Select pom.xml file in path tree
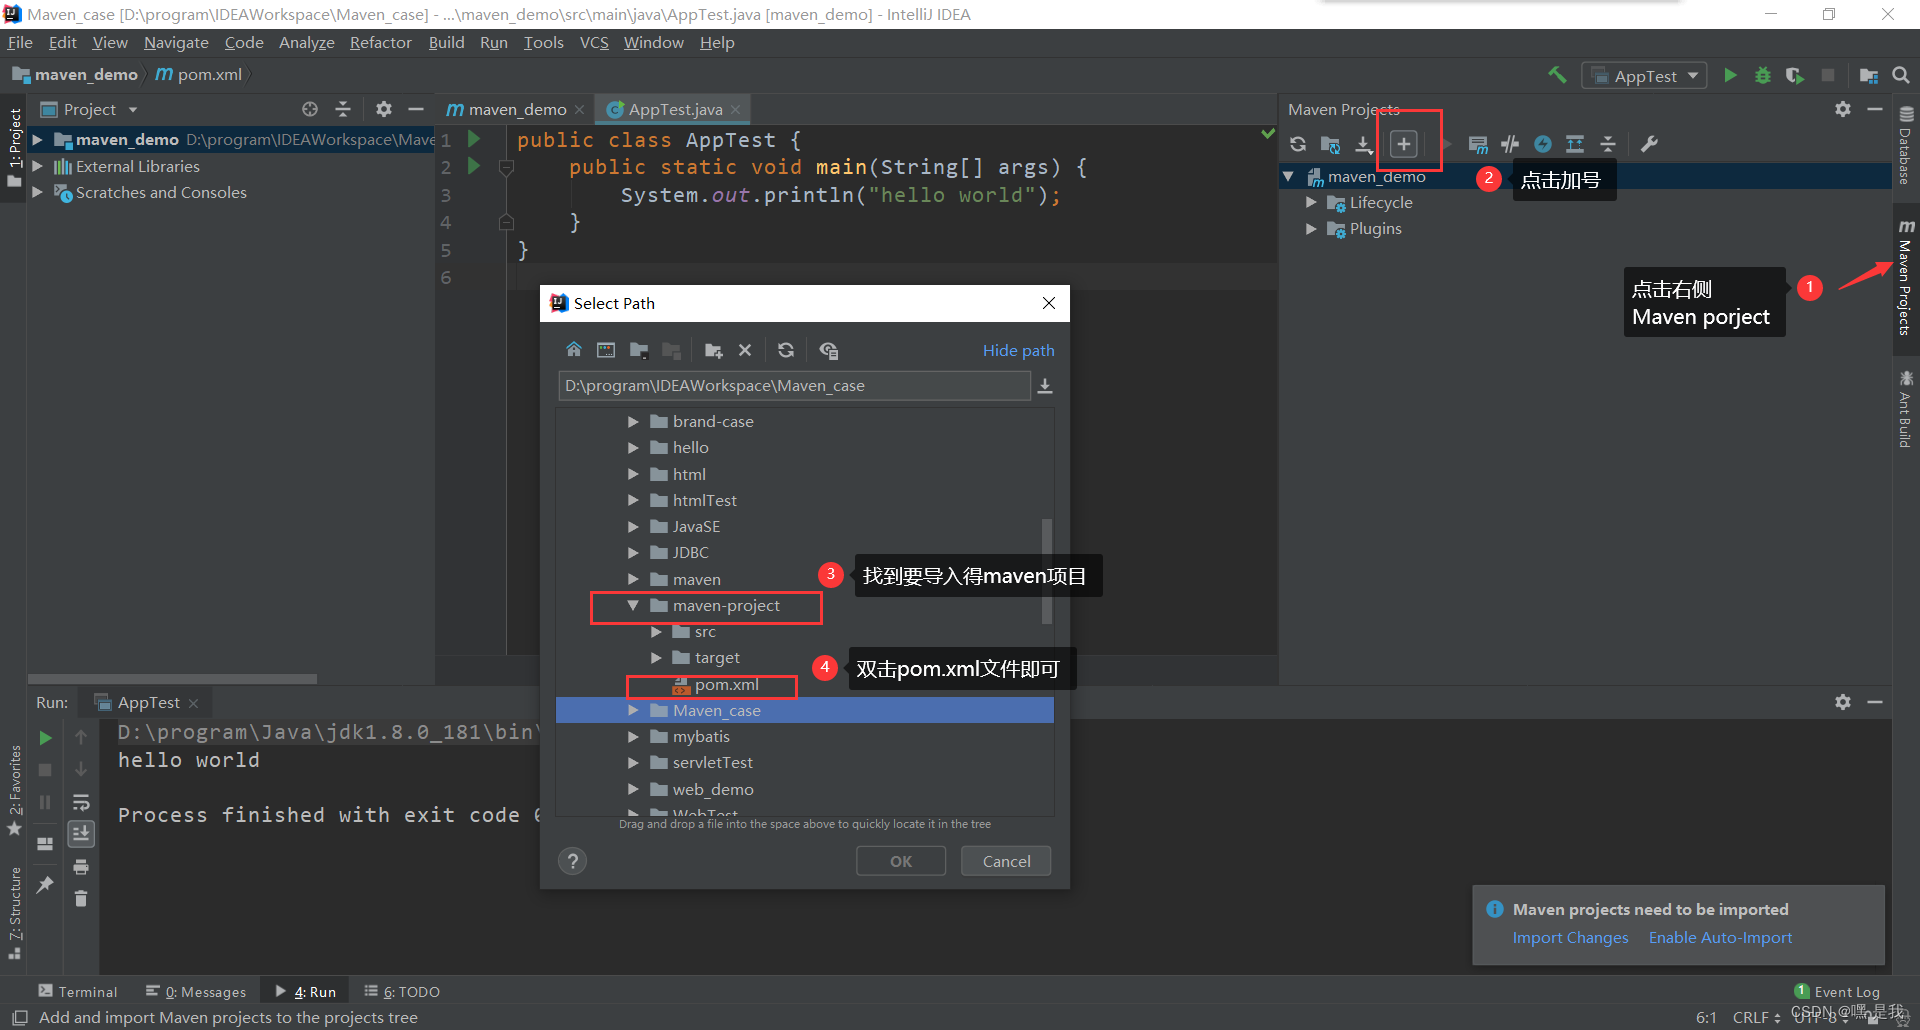Screen dimensions: 1920x1030 [726, 685]
